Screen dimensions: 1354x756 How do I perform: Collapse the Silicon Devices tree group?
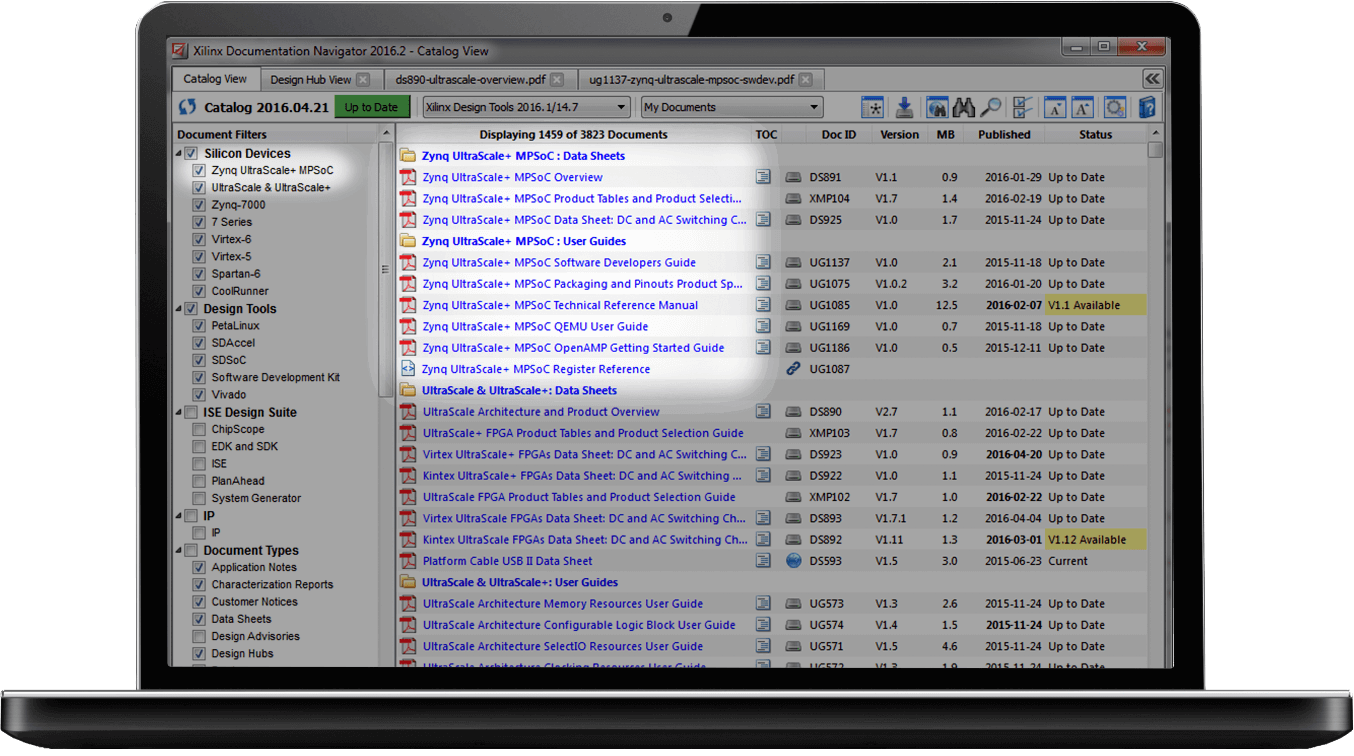179,154
